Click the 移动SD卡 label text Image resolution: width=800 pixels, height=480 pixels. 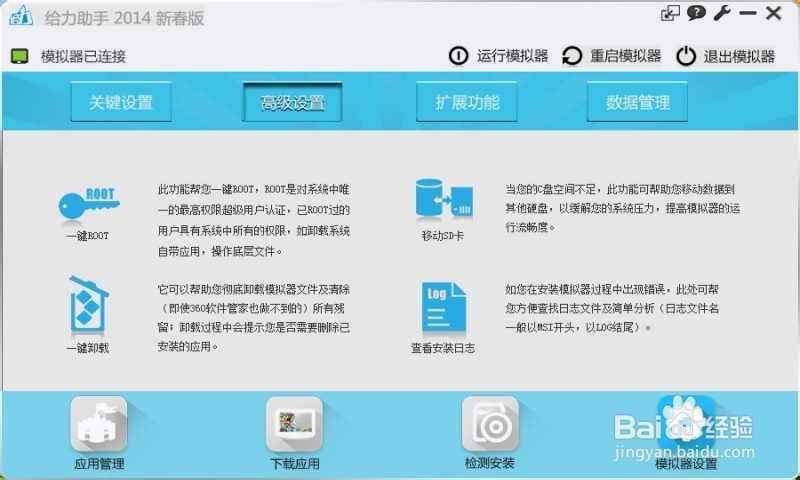tap(443, 236)
